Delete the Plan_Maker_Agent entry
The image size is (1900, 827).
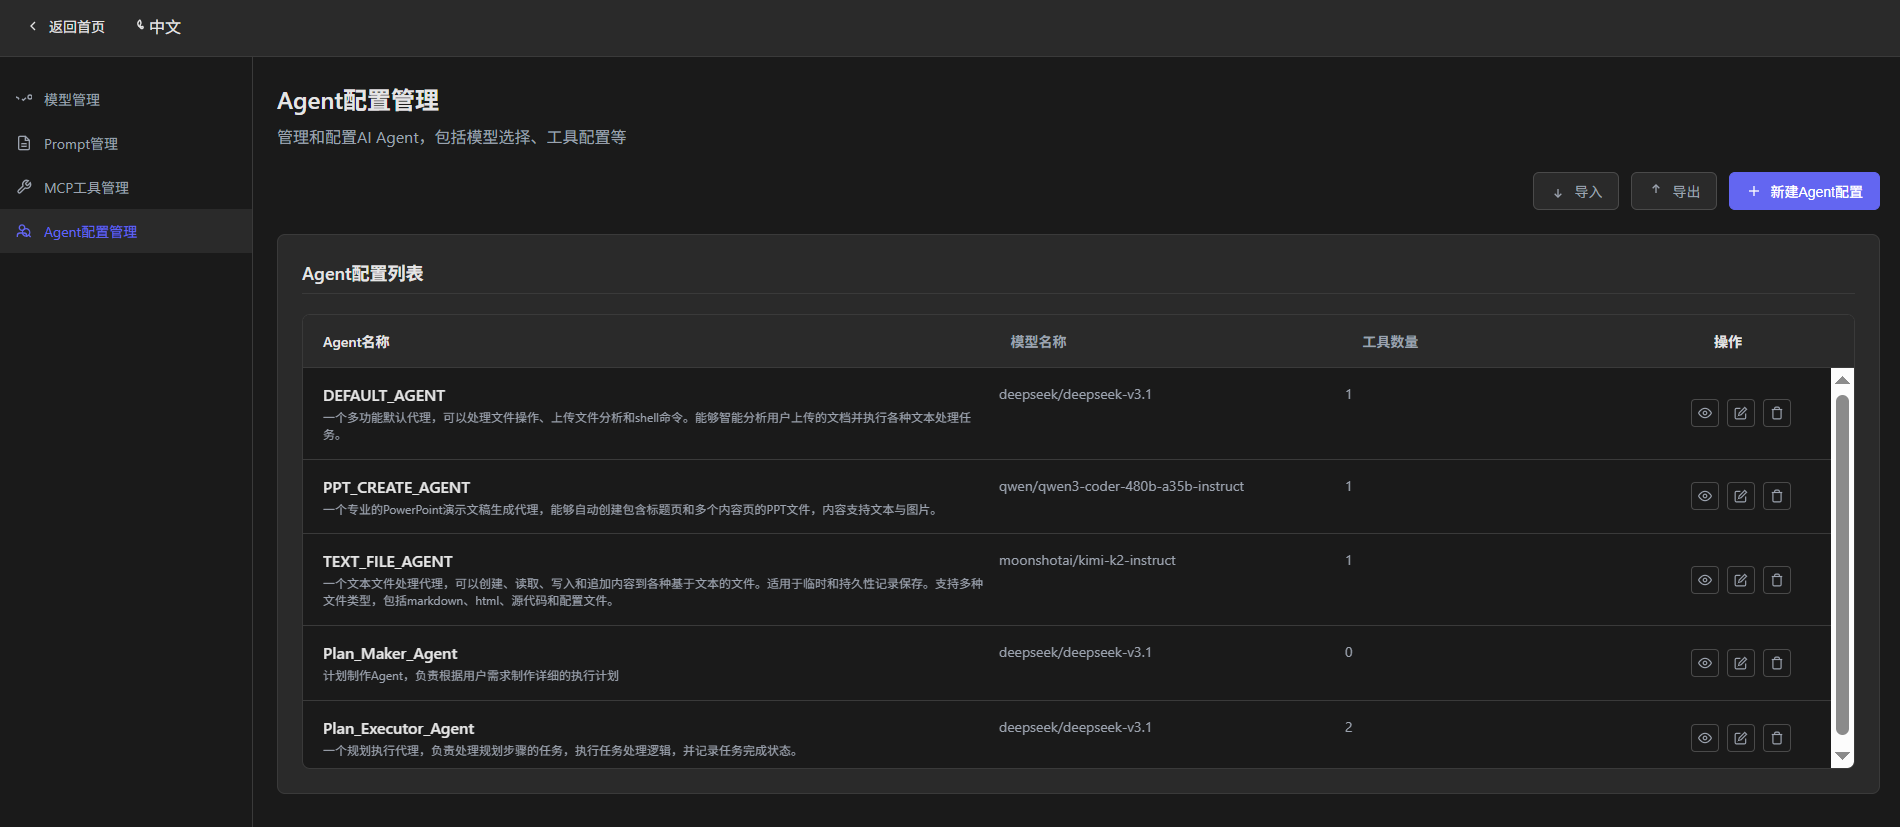click(x=1777, y=663)
